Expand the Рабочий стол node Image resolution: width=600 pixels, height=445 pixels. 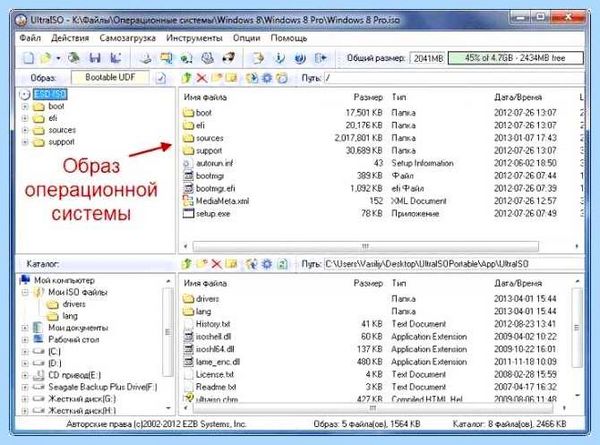[25, 340]
